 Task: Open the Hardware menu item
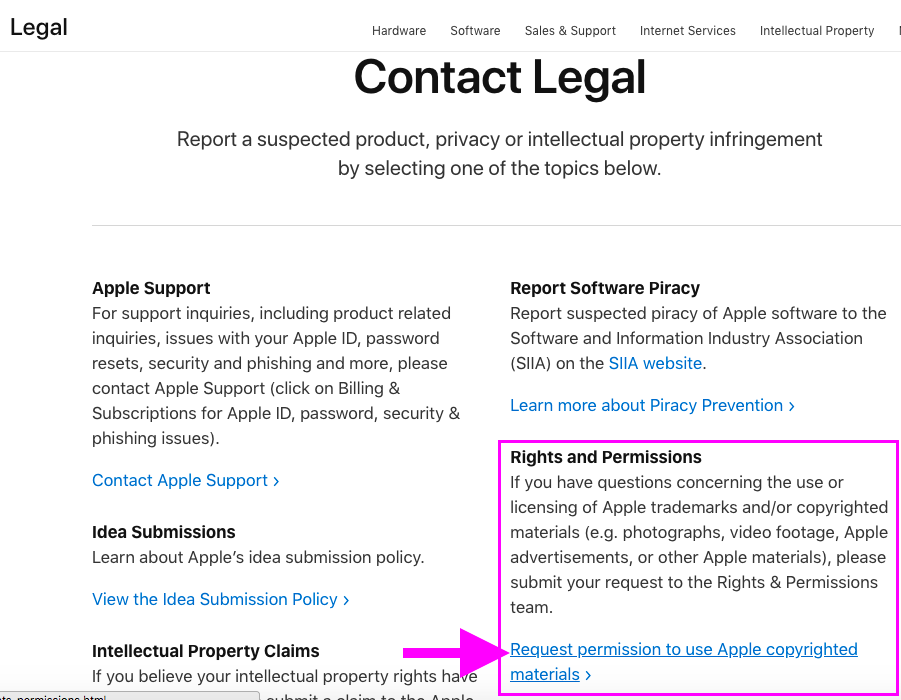tap(399, 31)
